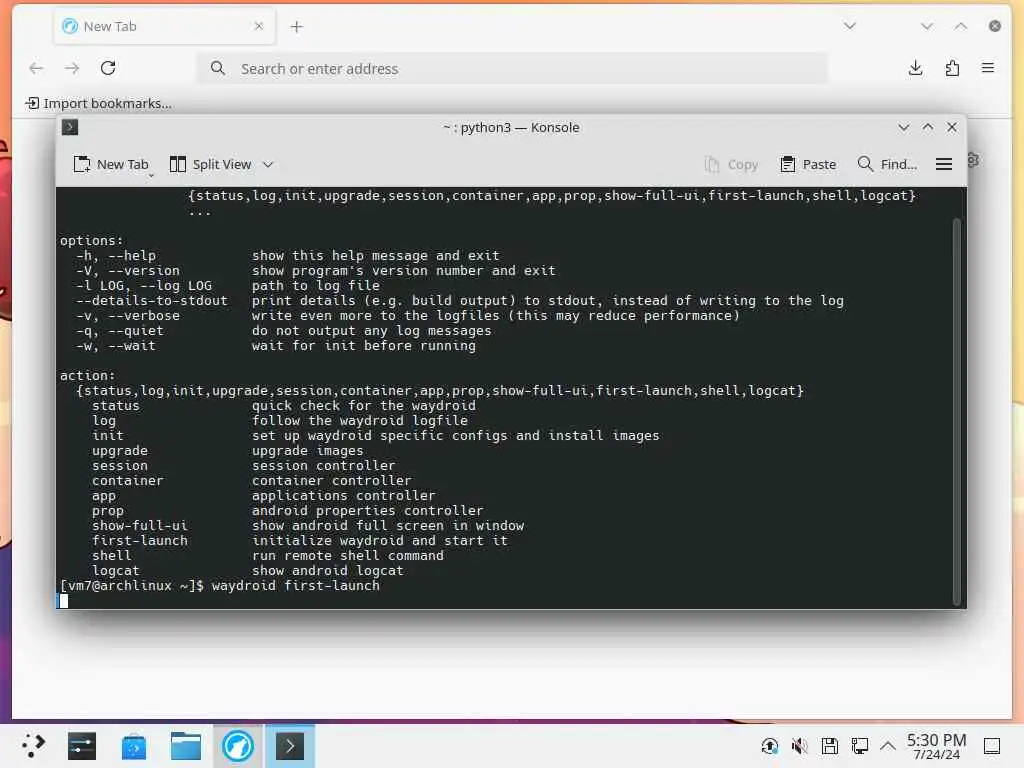
Task: Click 'show-full-ui' action row text
Action: point(140,526)
